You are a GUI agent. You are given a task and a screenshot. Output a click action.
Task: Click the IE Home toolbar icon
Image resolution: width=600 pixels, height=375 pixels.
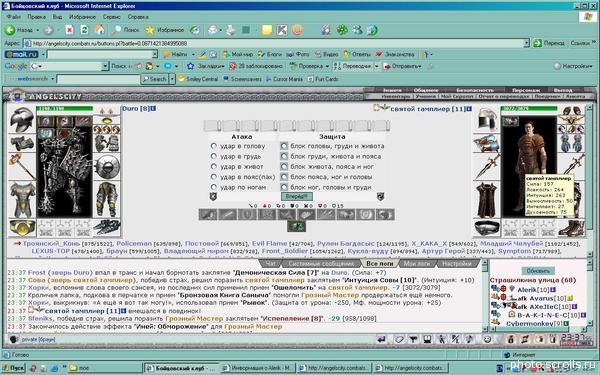click(x=99, y=30)
